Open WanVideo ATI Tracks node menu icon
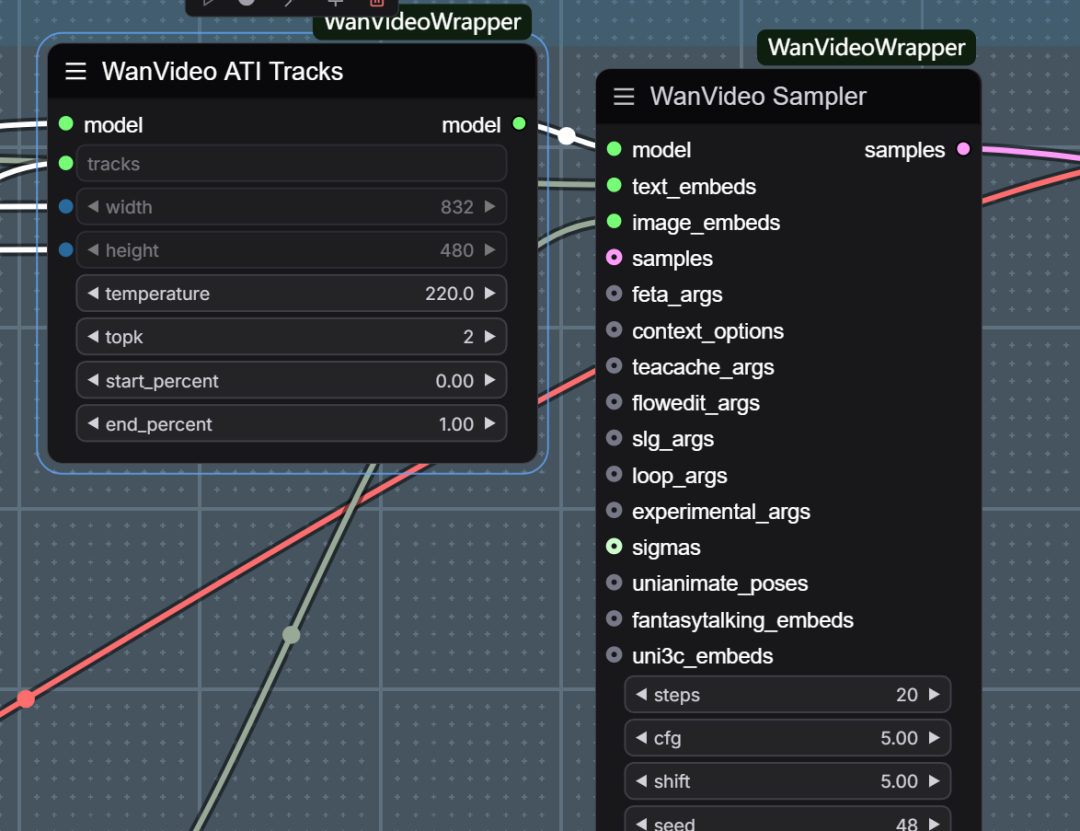Screen dimensions: 1080x831 point(76,71)
